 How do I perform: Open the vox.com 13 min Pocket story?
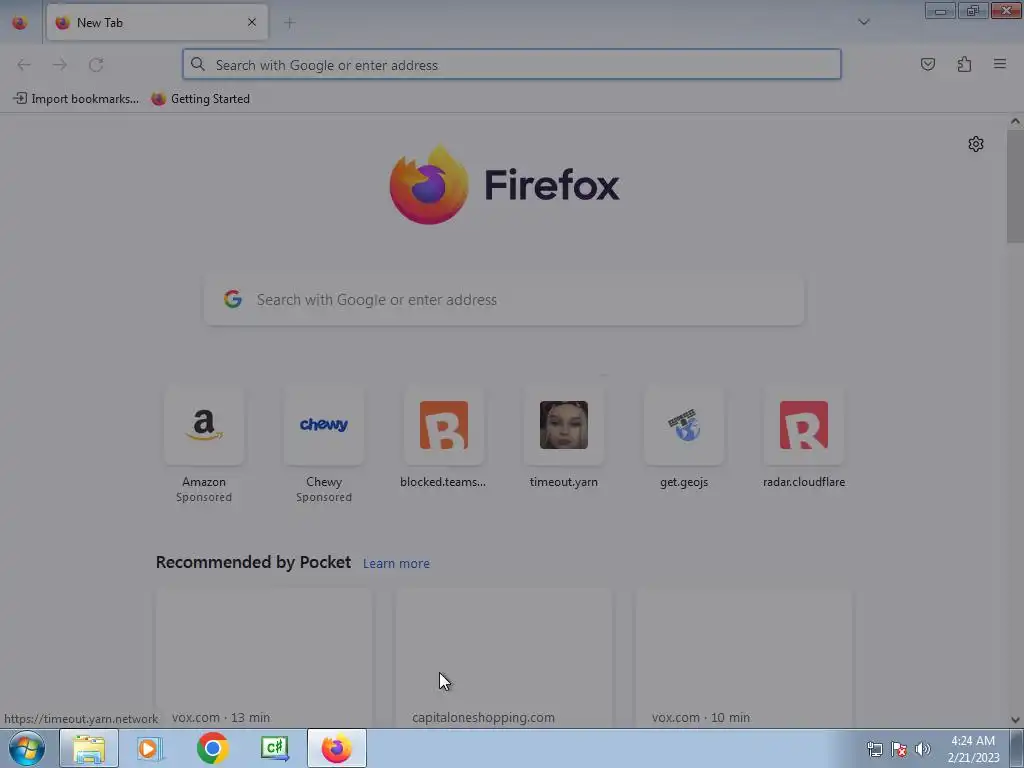click(x=264, y=657)
